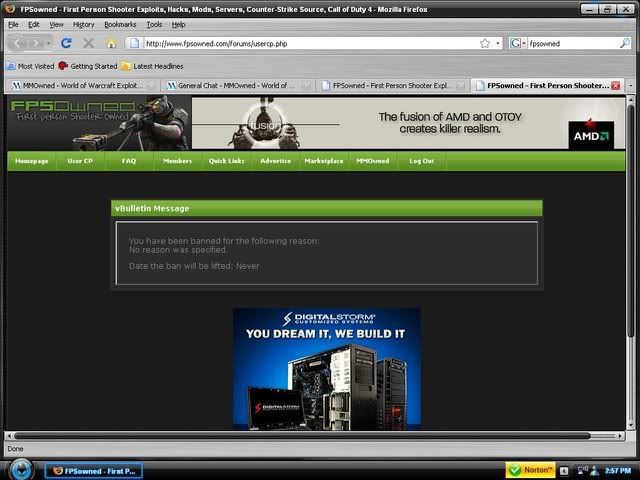Bookmark this page with the star icon
Image resolution: width=640 pixels, height=480 pixels.
(485, 43)
